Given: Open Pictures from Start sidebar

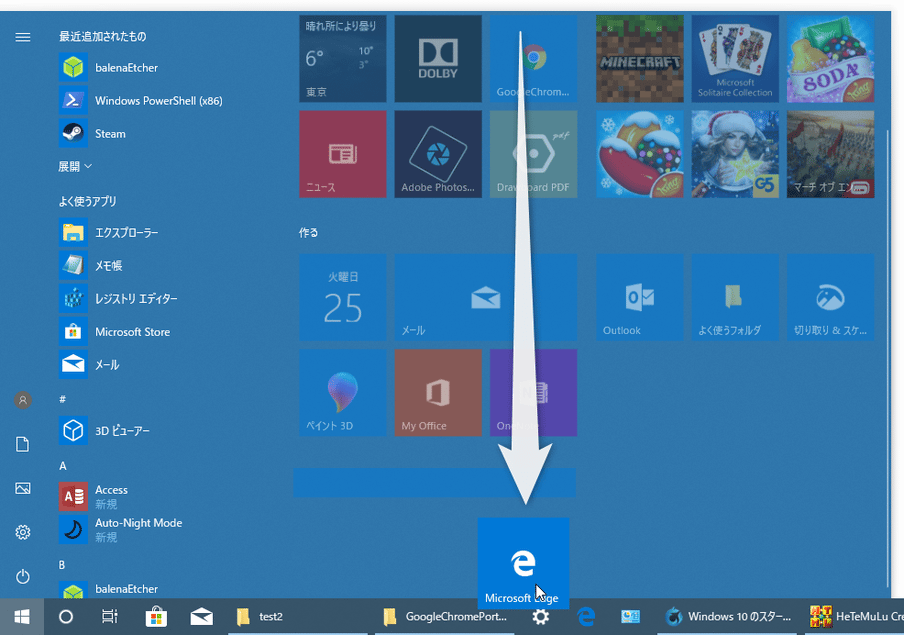Looking at the screenshot, I should [22, 489].
